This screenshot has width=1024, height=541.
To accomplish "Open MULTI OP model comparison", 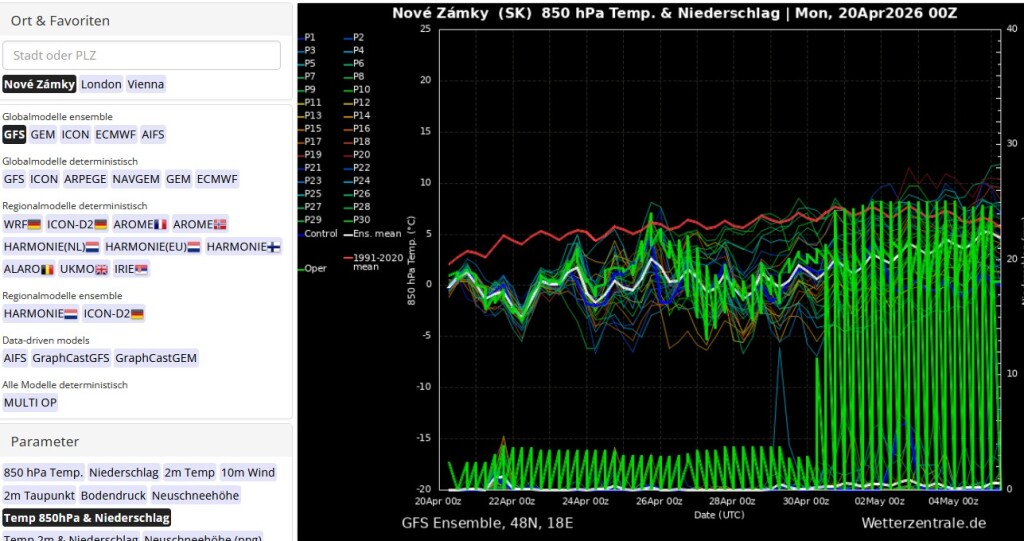I will (x=30, y=402).
